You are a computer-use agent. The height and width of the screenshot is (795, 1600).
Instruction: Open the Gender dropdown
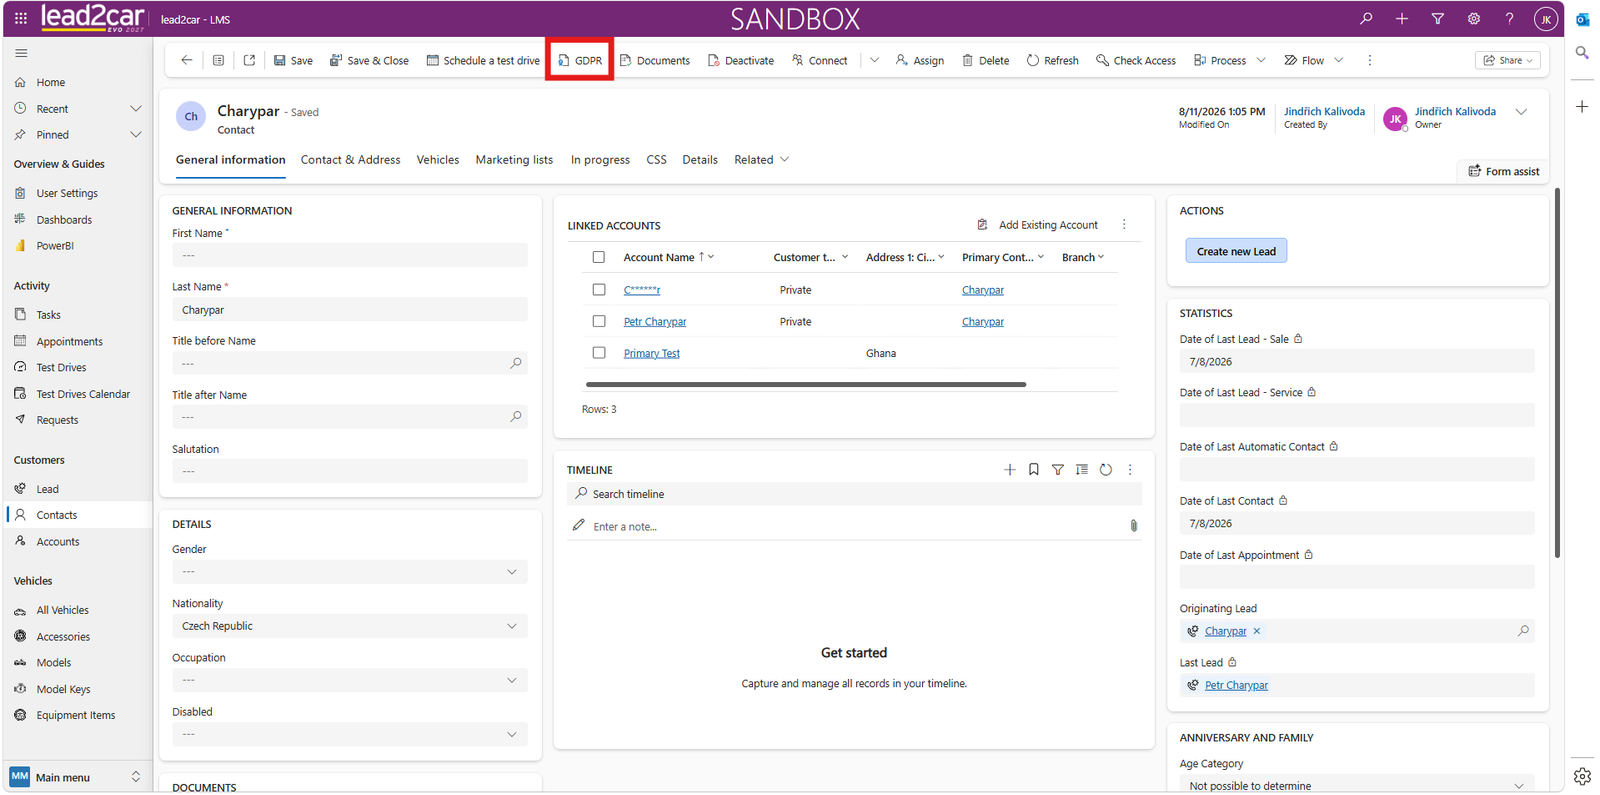(x=350, y=572)
